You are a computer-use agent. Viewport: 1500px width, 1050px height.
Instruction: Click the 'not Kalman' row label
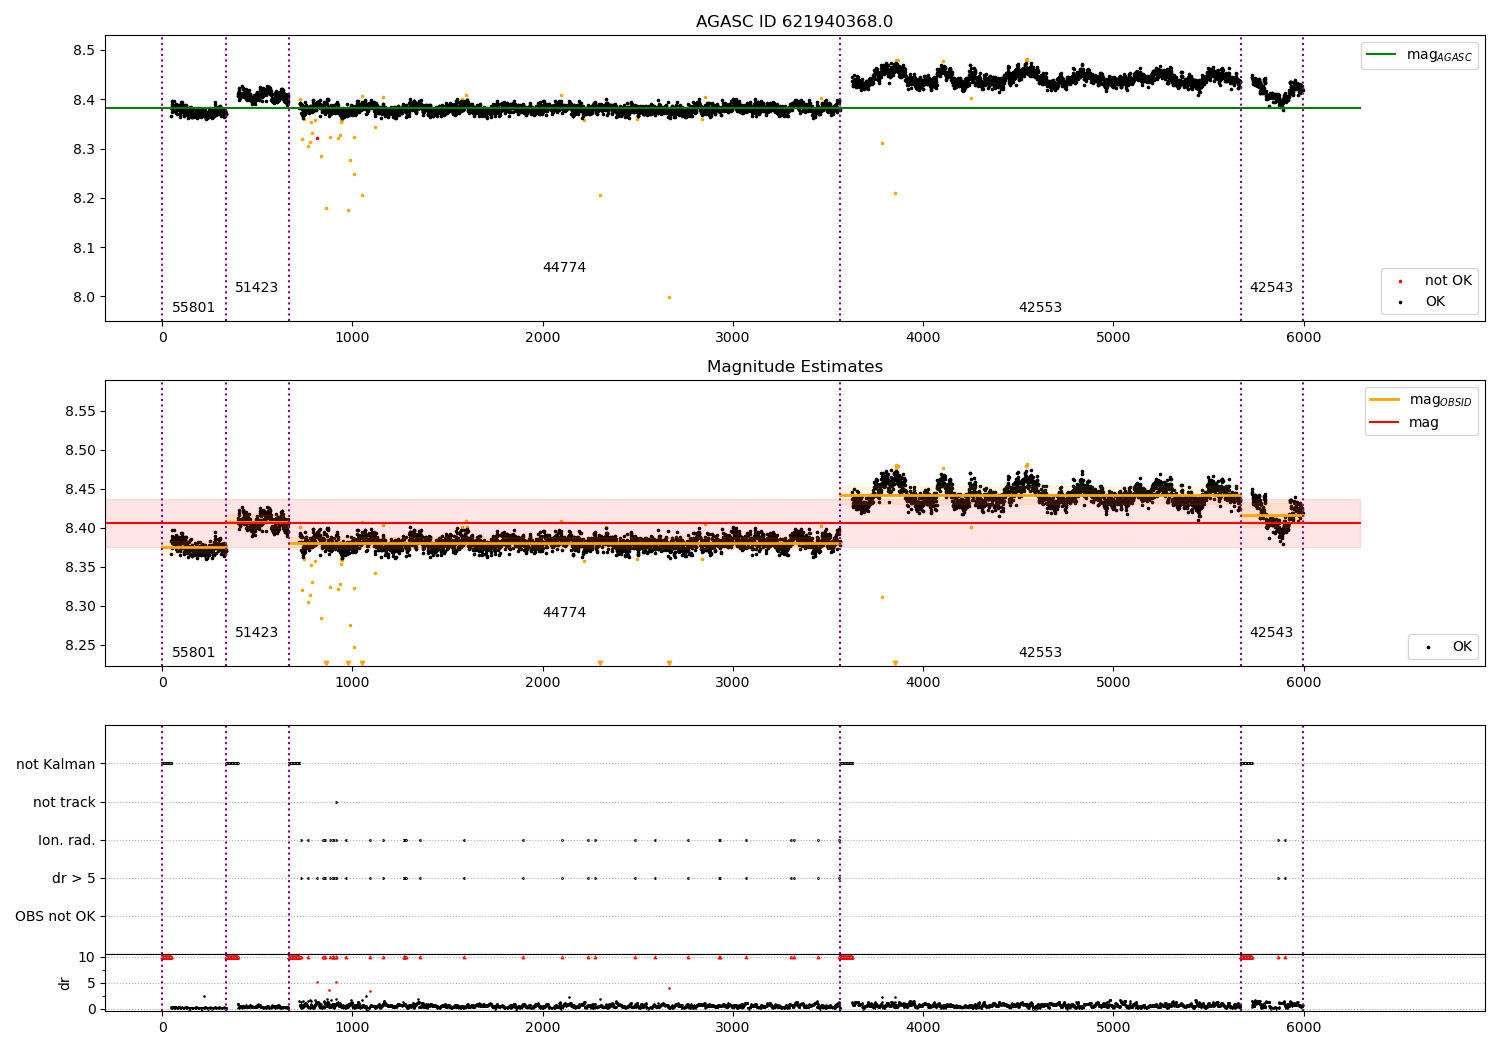pyautogui.click(x=56, y=764)
